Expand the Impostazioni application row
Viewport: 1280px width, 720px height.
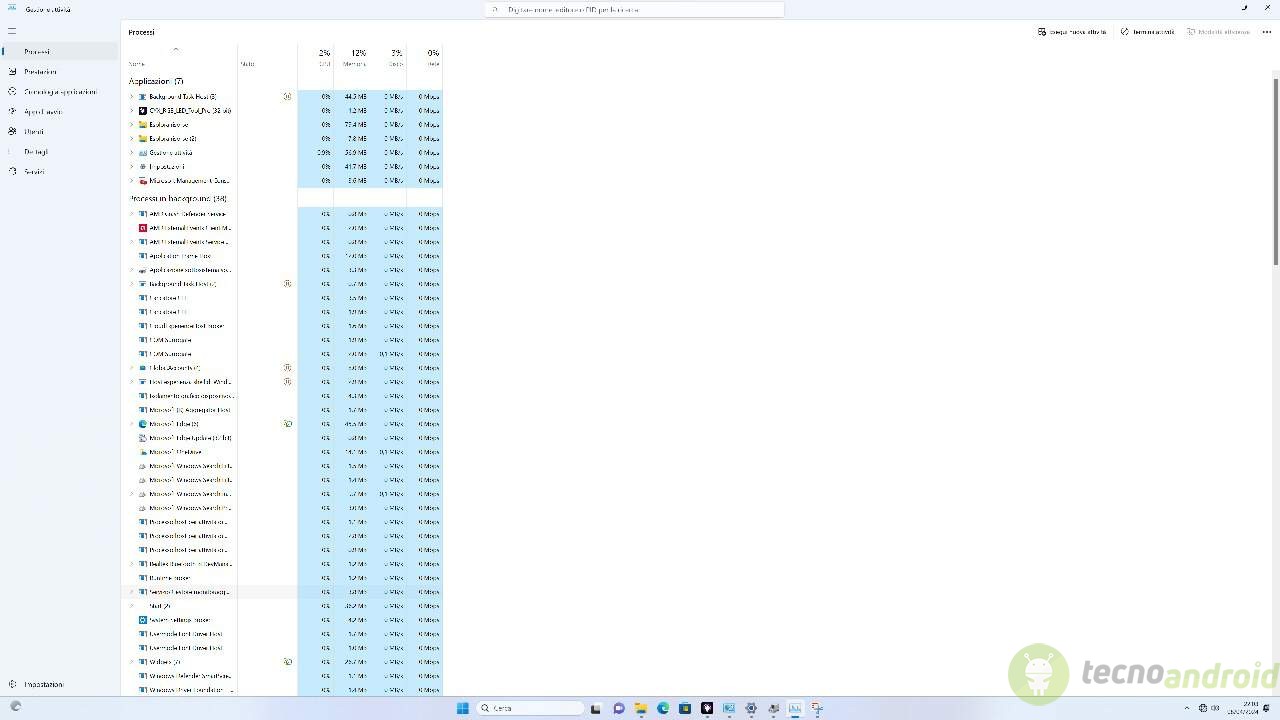[132, 166]
